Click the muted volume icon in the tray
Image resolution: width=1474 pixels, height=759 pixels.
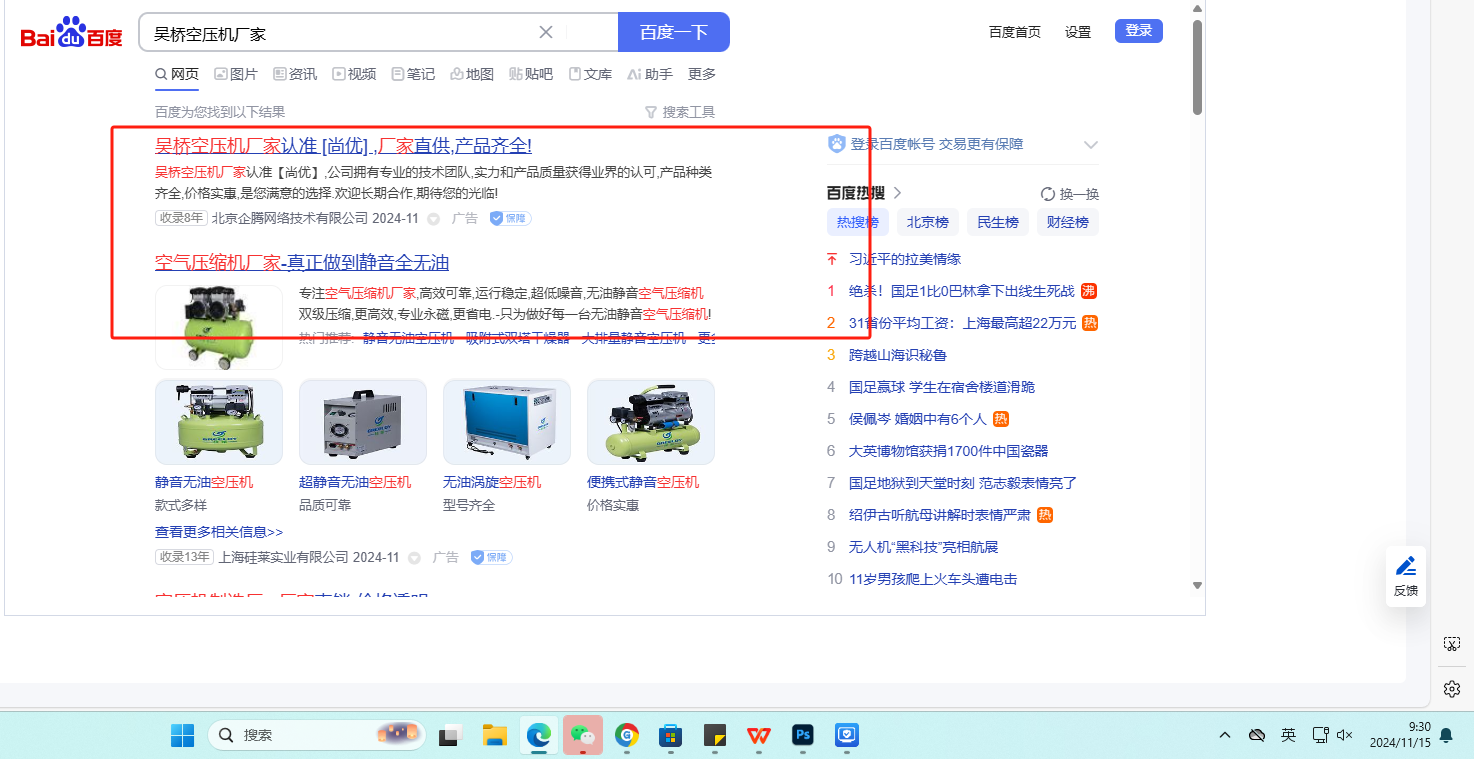pyautogui.click(x=1344, y=735)
